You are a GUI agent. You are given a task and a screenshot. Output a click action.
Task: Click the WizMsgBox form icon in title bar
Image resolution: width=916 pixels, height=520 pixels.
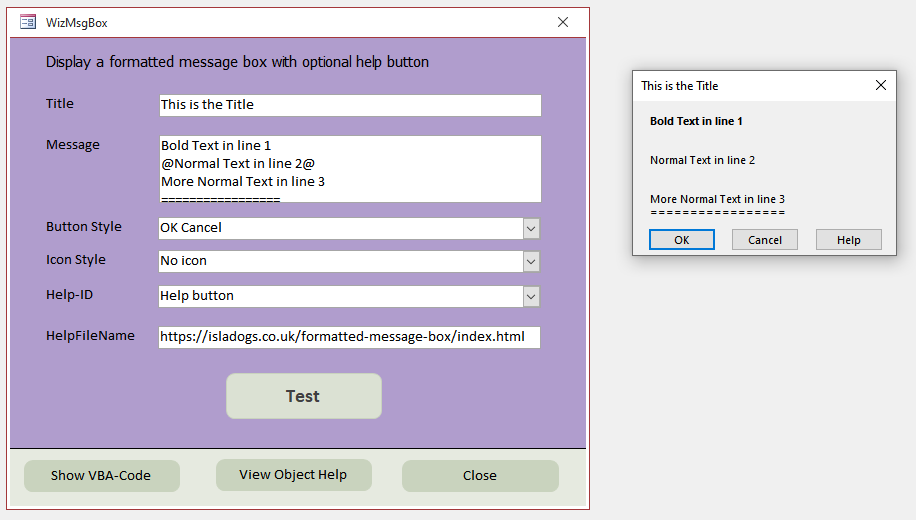(x=28, y=22)
